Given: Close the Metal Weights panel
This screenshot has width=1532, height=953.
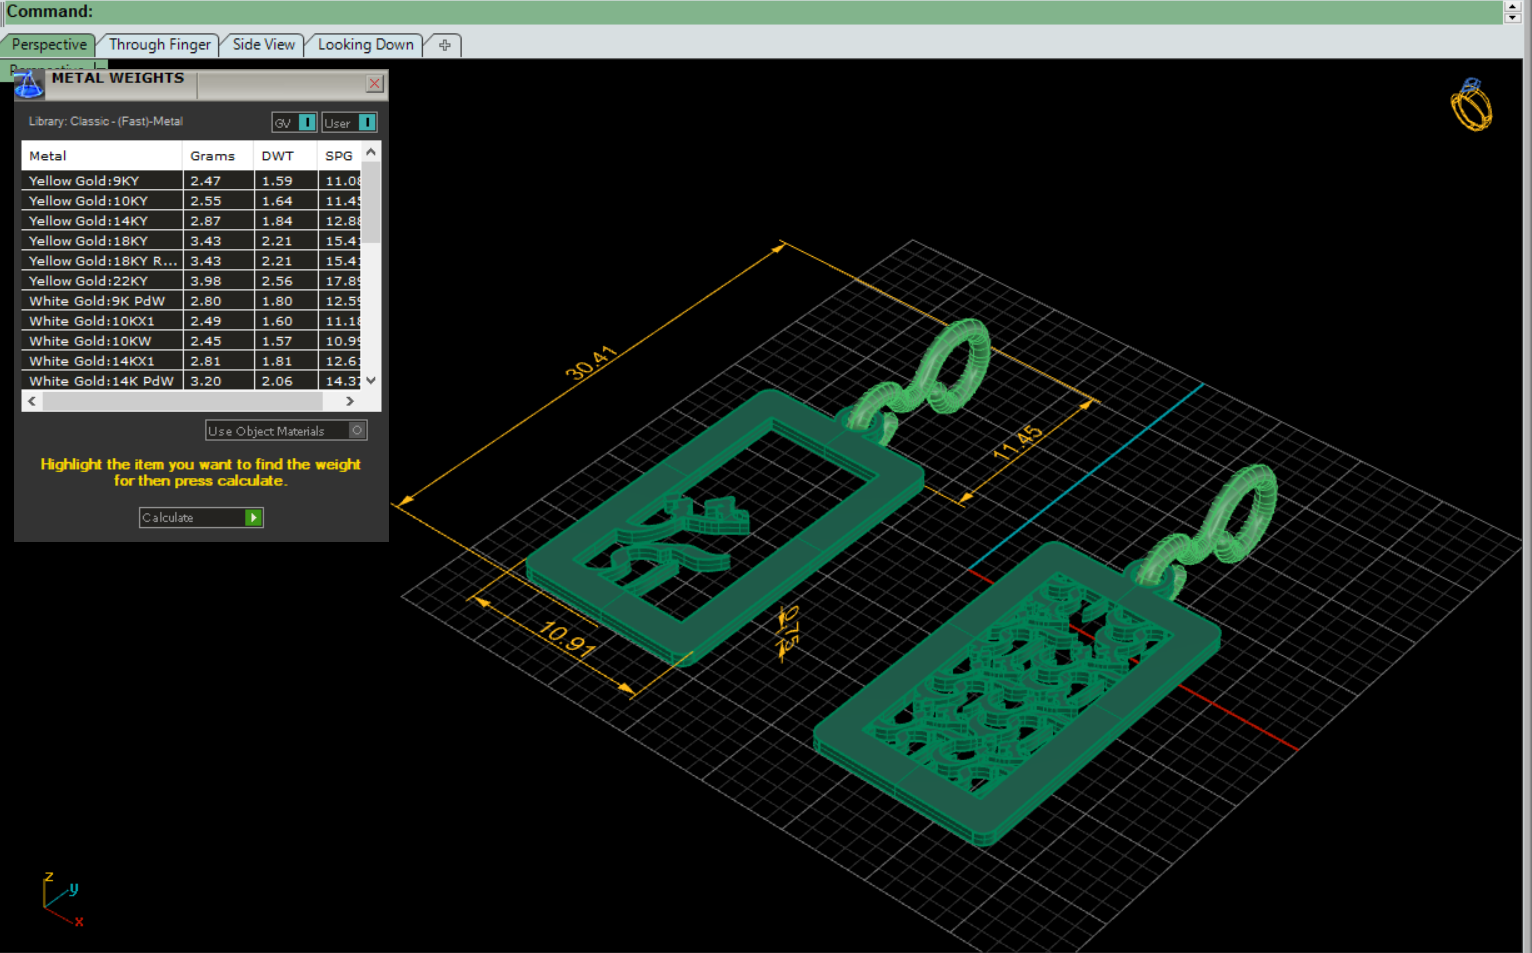Looking at the screenshot, I should point(374,84).
